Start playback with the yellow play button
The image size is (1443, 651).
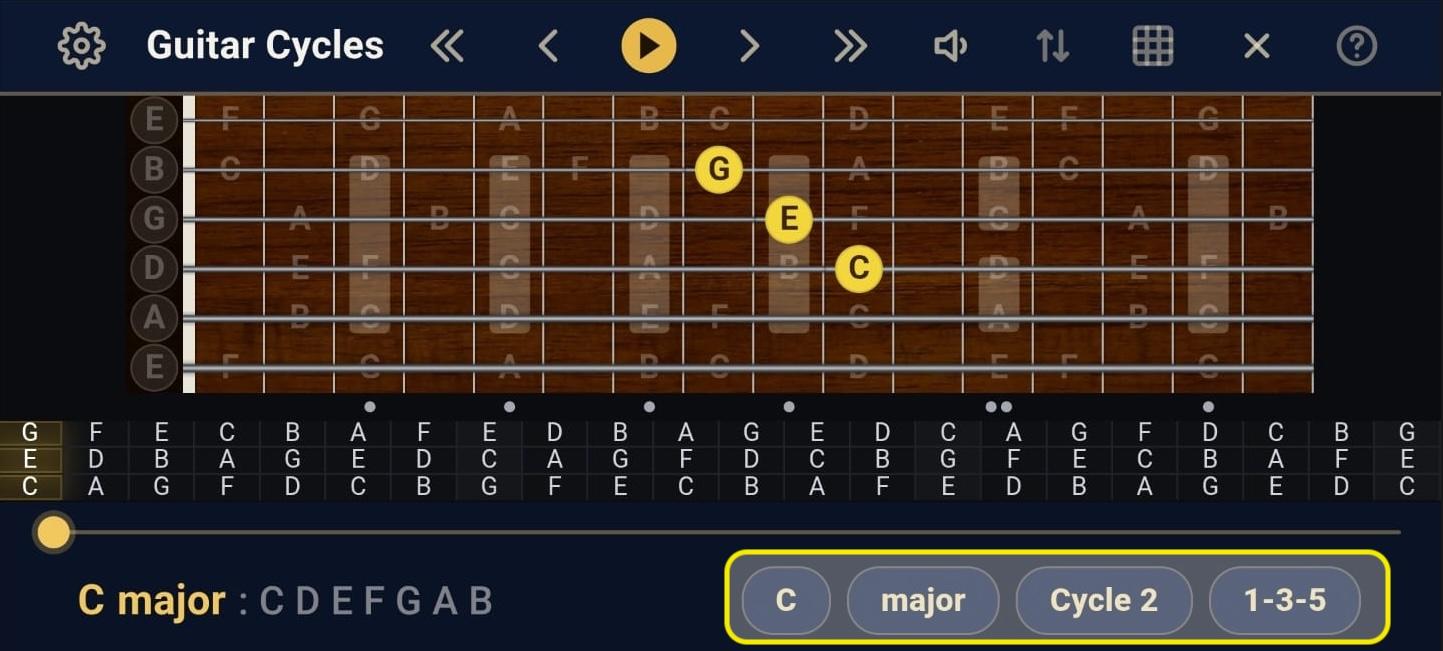point(648,46)
